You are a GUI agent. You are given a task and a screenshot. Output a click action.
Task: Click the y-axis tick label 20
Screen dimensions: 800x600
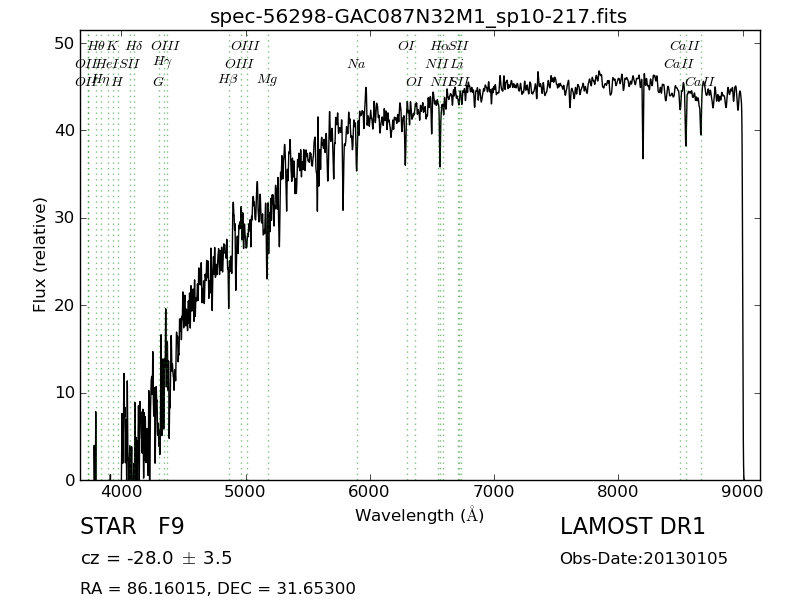pyautogui.click(x=64, y=306)
